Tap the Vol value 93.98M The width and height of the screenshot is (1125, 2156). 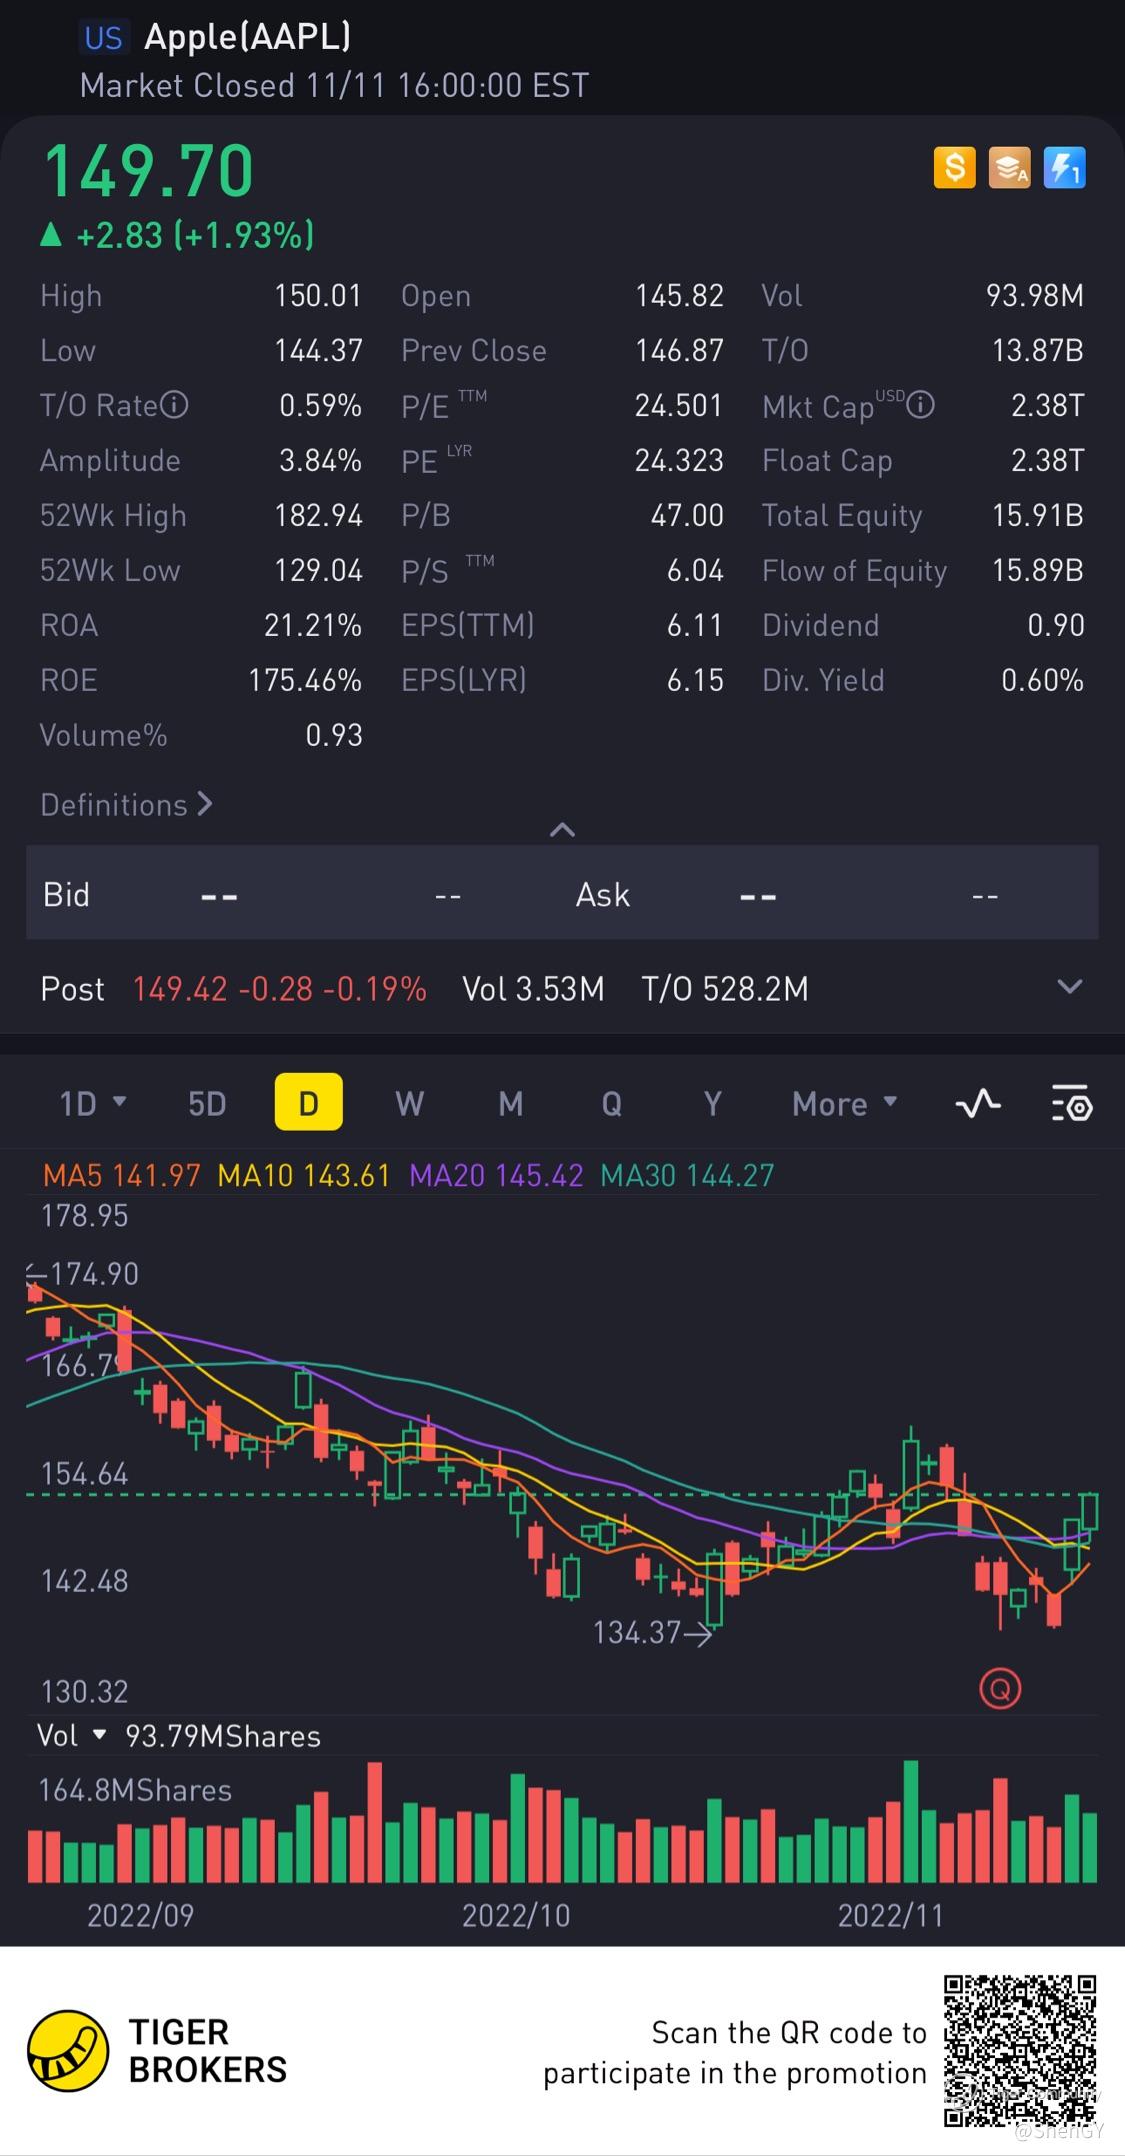tap(1035, 295)
